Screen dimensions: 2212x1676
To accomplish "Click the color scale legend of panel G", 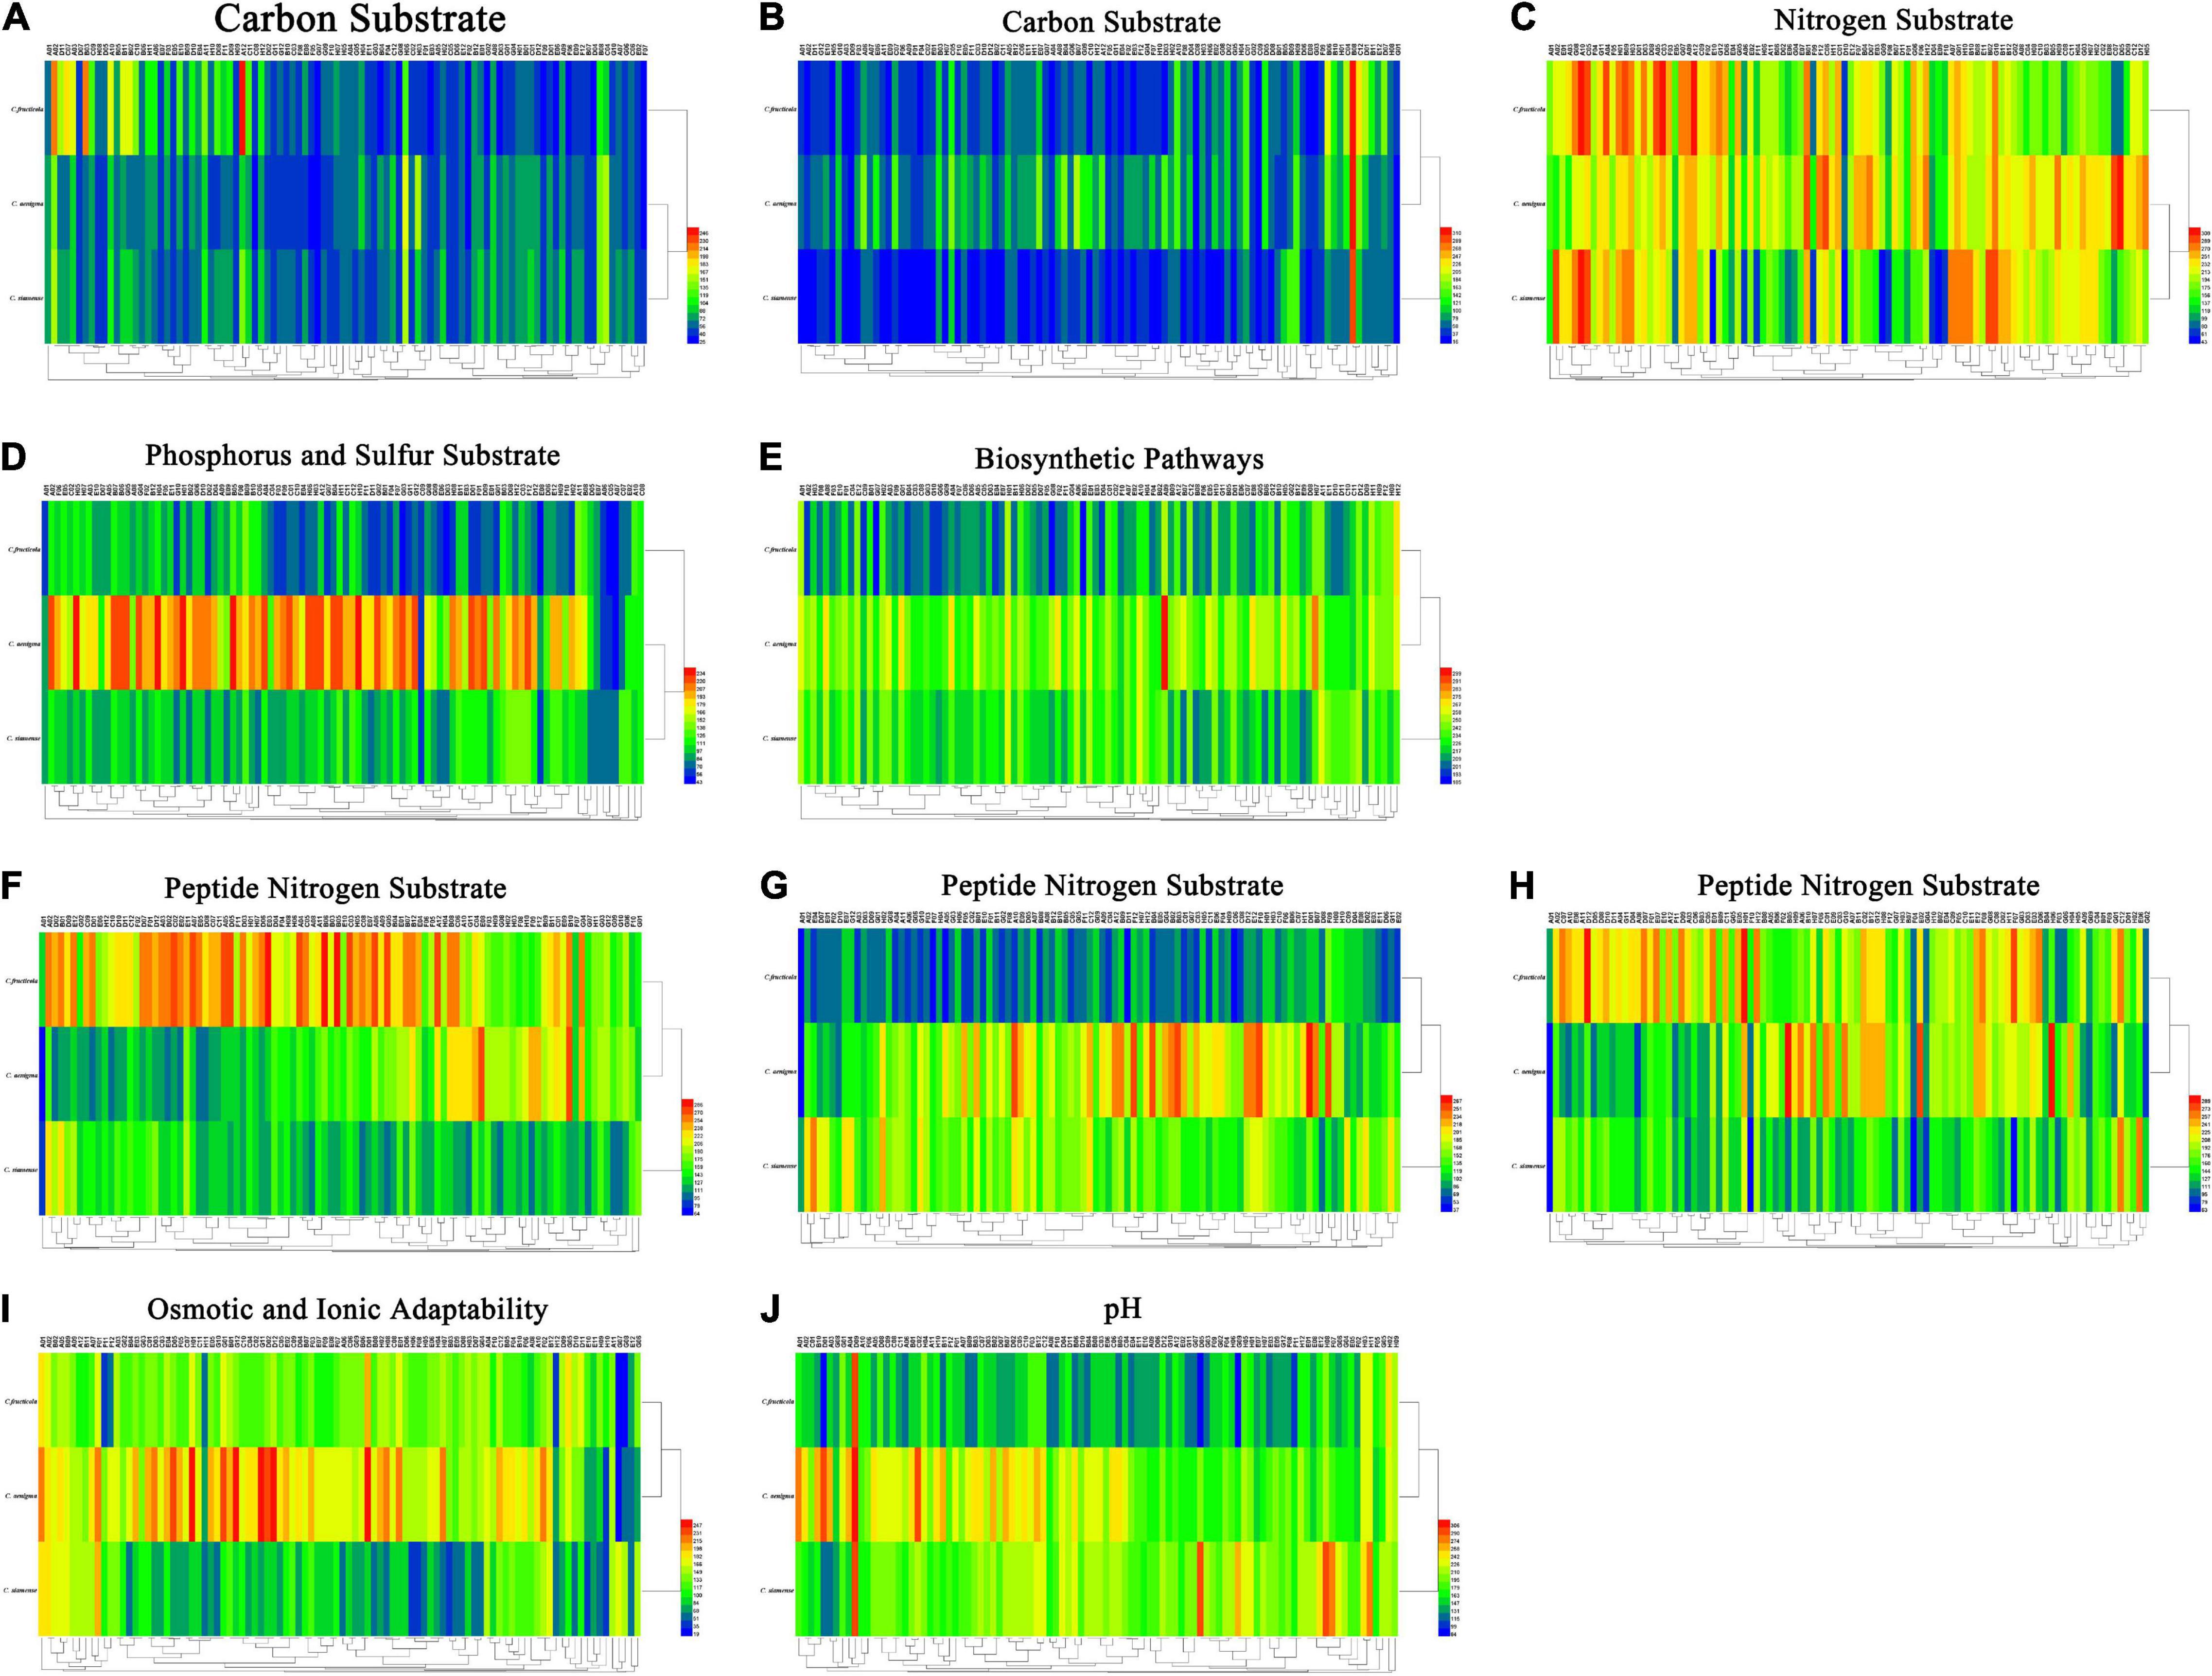I will coord(1451,1154).
